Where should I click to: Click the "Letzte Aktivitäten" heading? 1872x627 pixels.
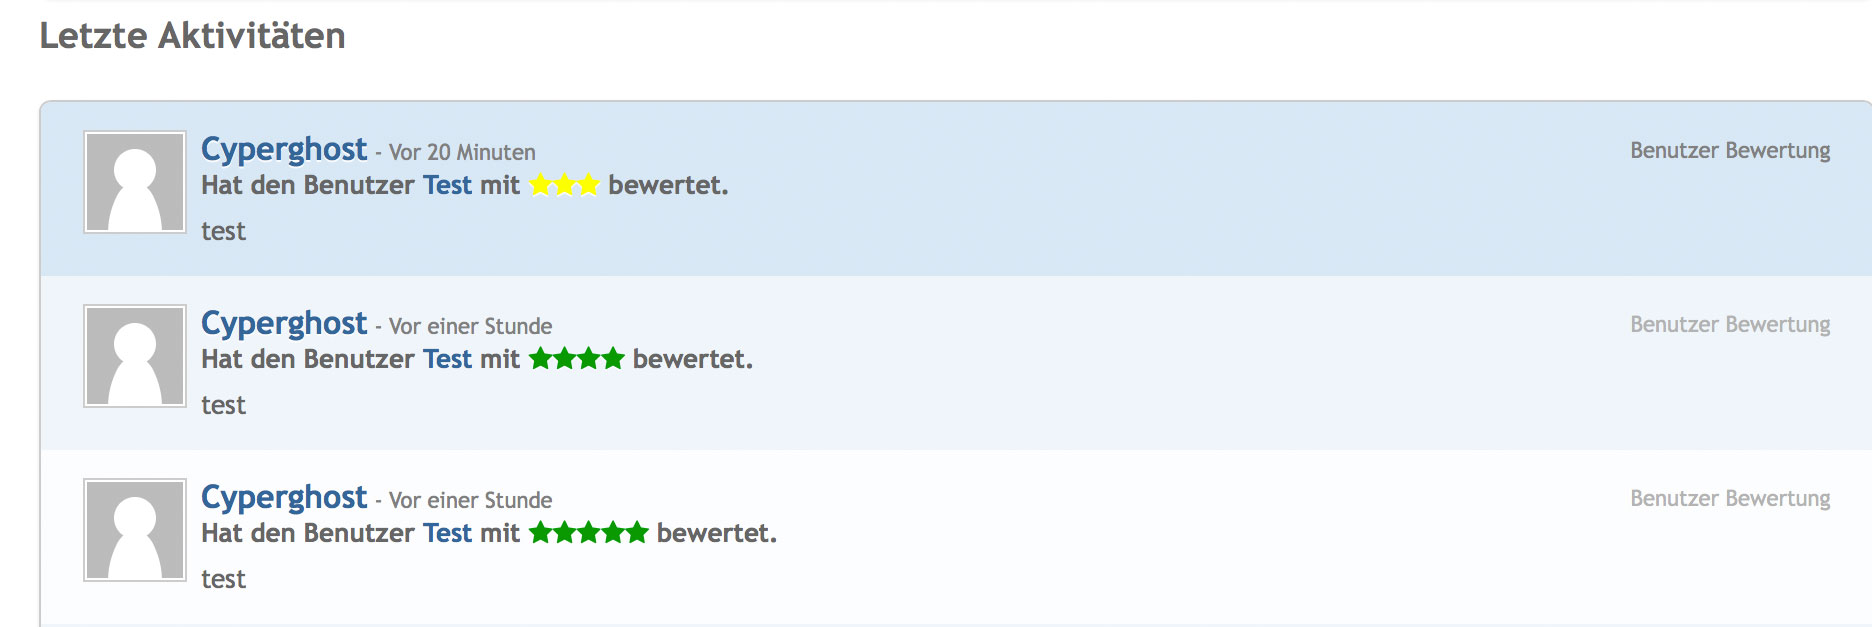[193, 36]
